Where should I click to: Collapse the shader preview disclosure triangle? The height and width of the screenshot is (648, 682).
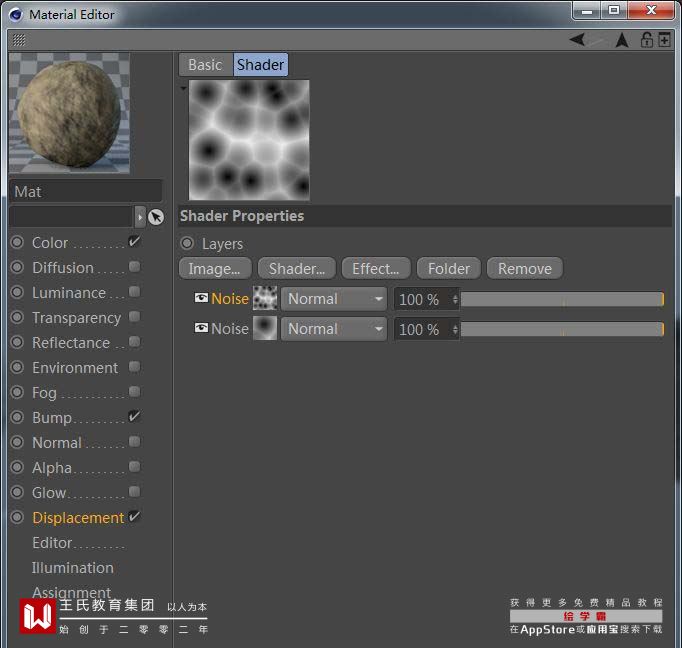(x=184, y=88)
